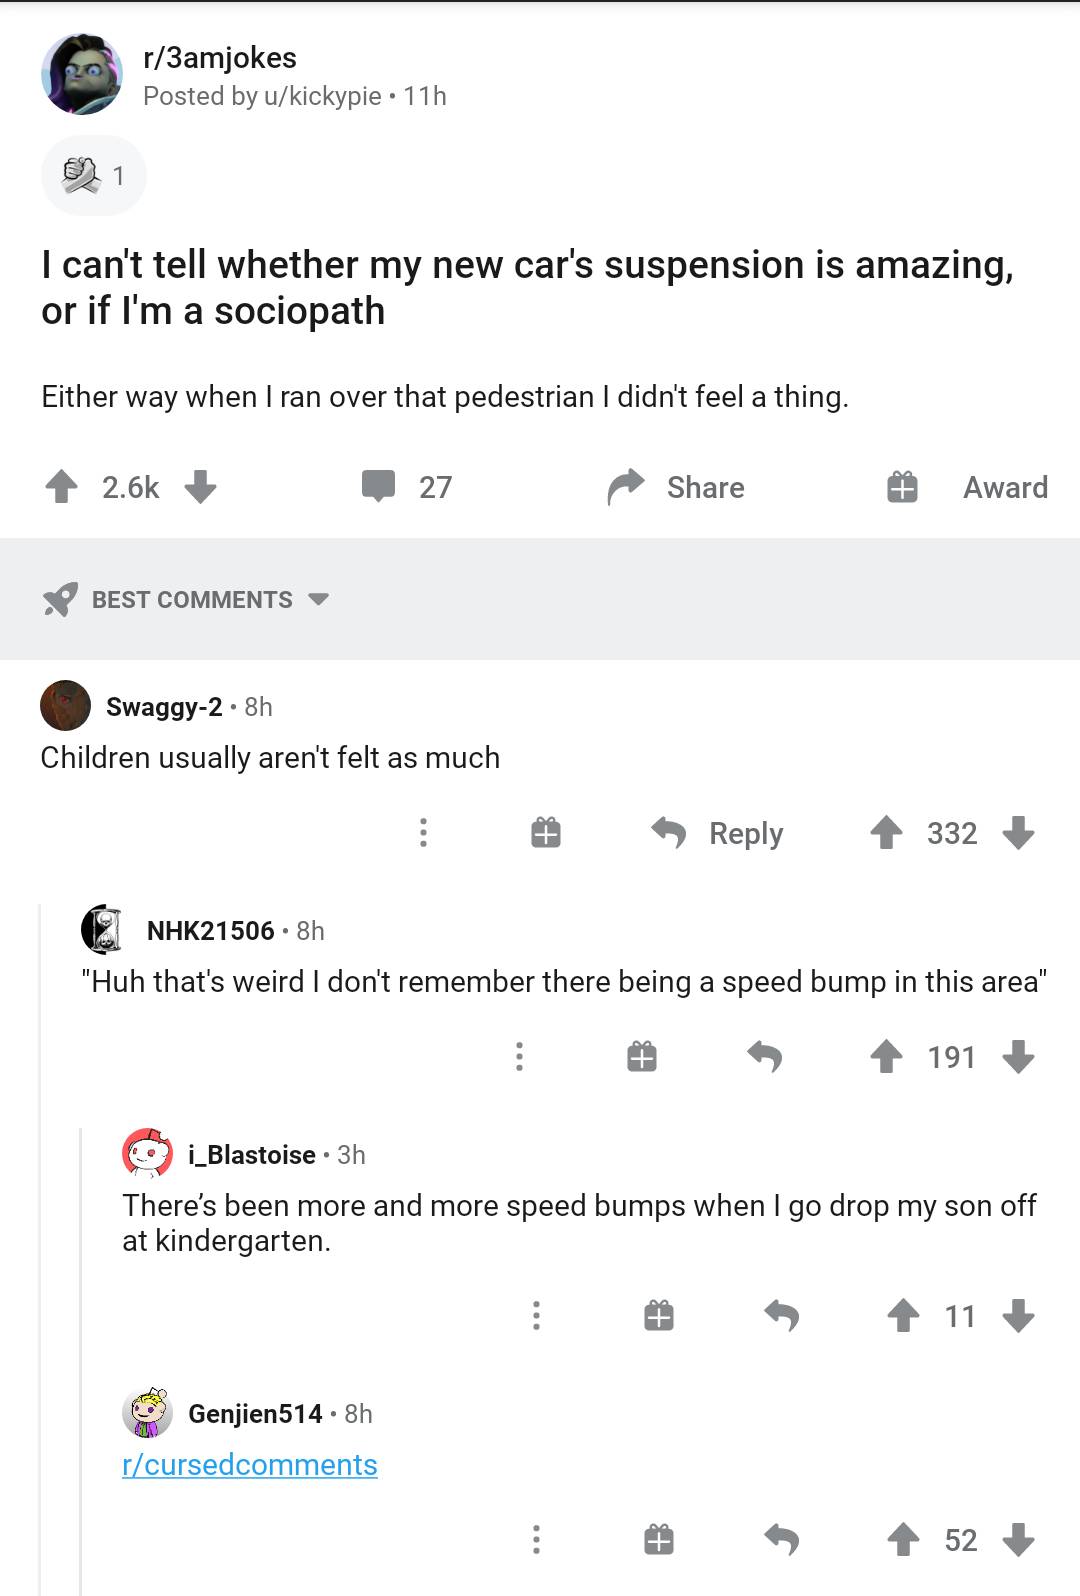Upvote the car suspension post
Image resolution: width=1080 pixels, height=1596 pixels.
click(x=62, y=487)
